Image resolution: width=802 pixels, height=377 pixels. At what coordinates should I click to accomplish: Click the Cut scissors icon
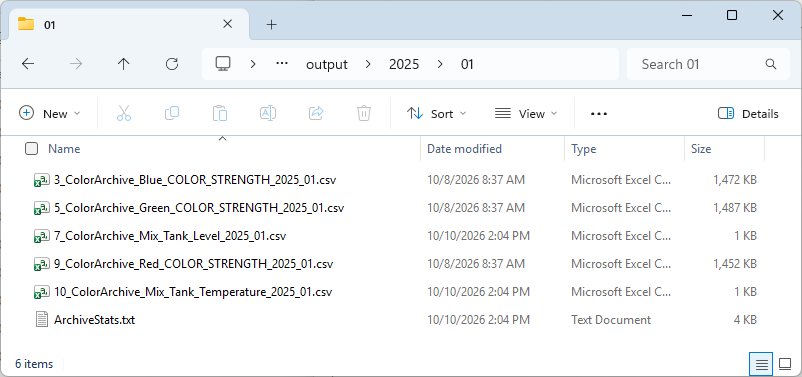[124, 114]
